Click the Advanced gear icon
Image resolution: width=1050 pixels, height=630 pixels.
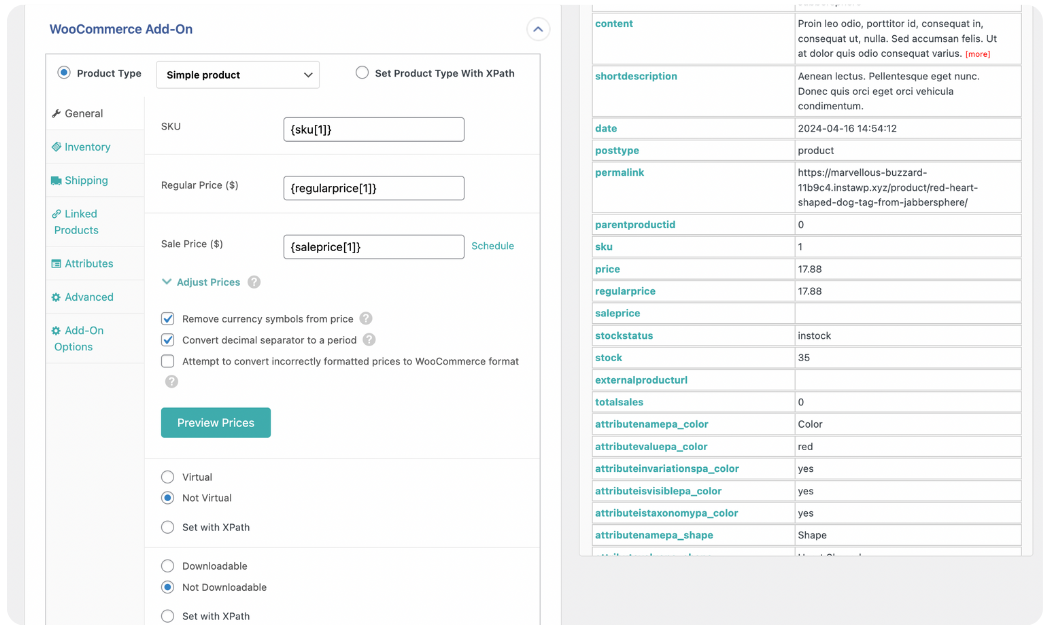[x=56, y=297]
